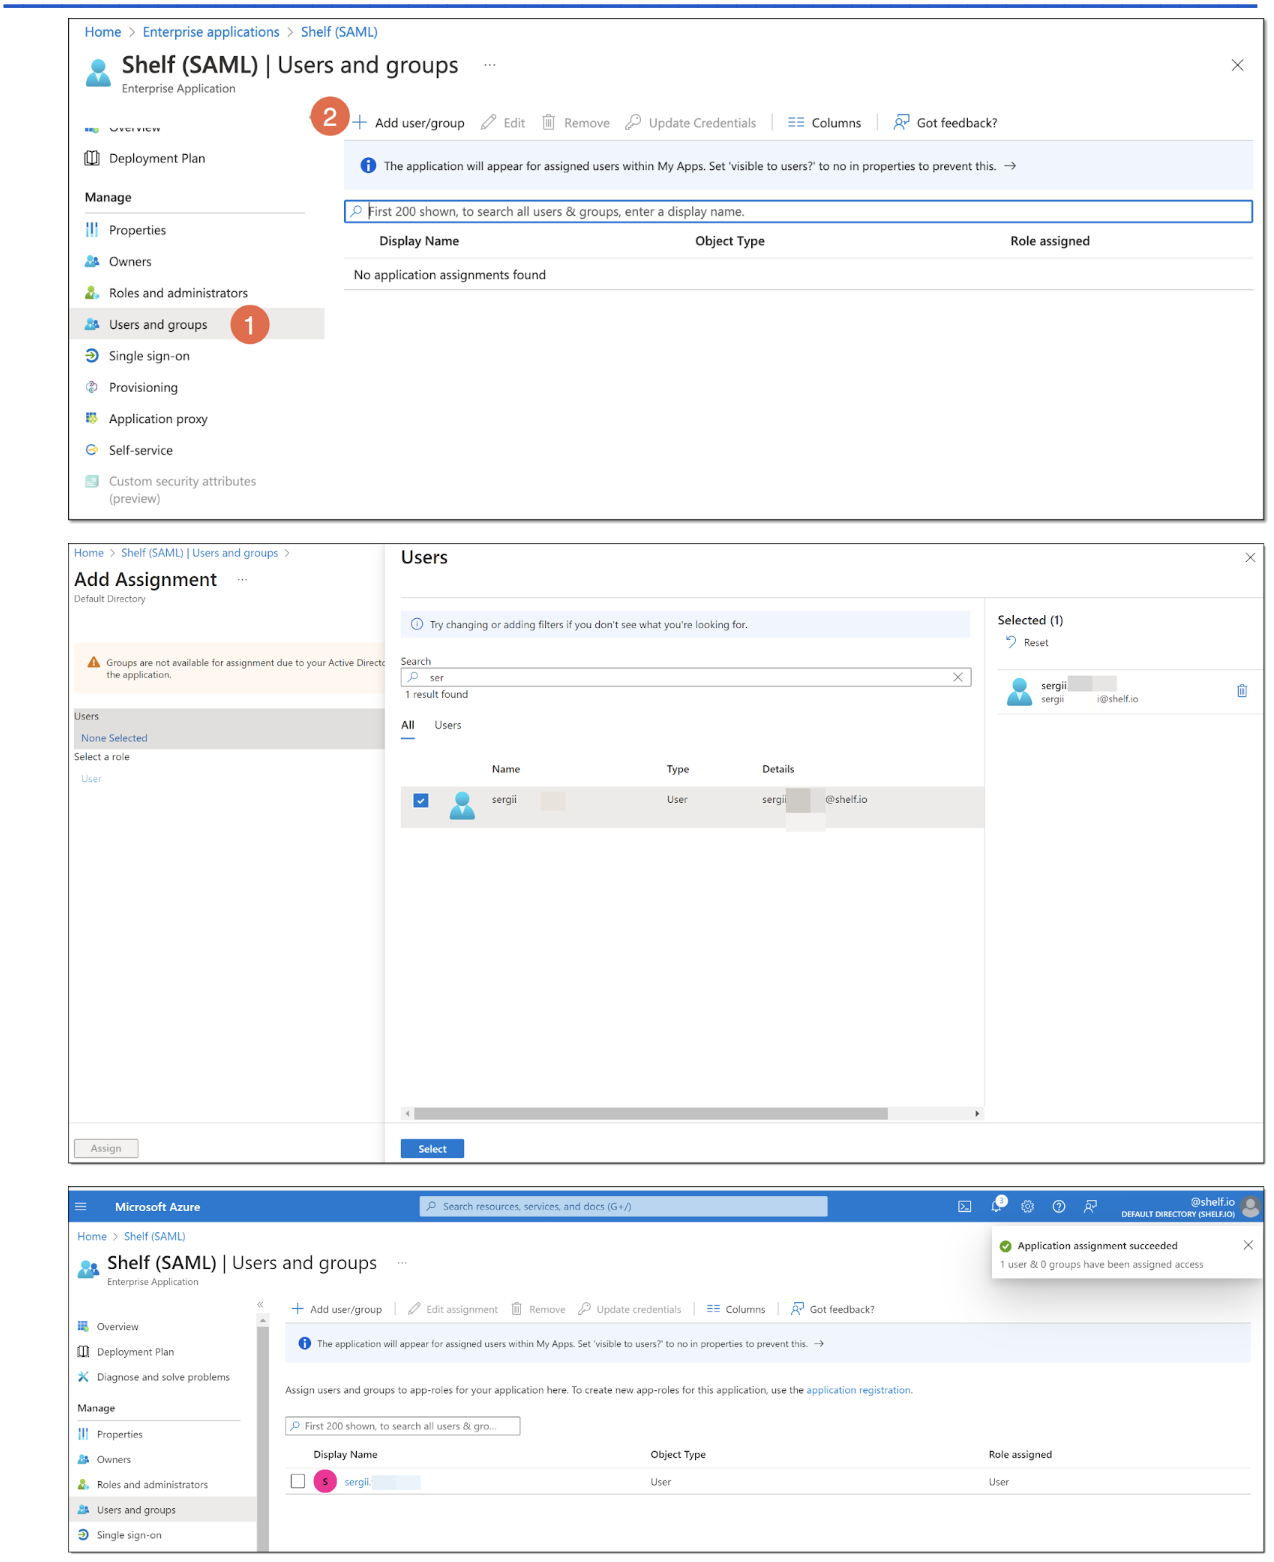Click None Selected under Users in Add Assignment
The height and width of the screenshot is (1562, 1274).
[x=114, y=738]
